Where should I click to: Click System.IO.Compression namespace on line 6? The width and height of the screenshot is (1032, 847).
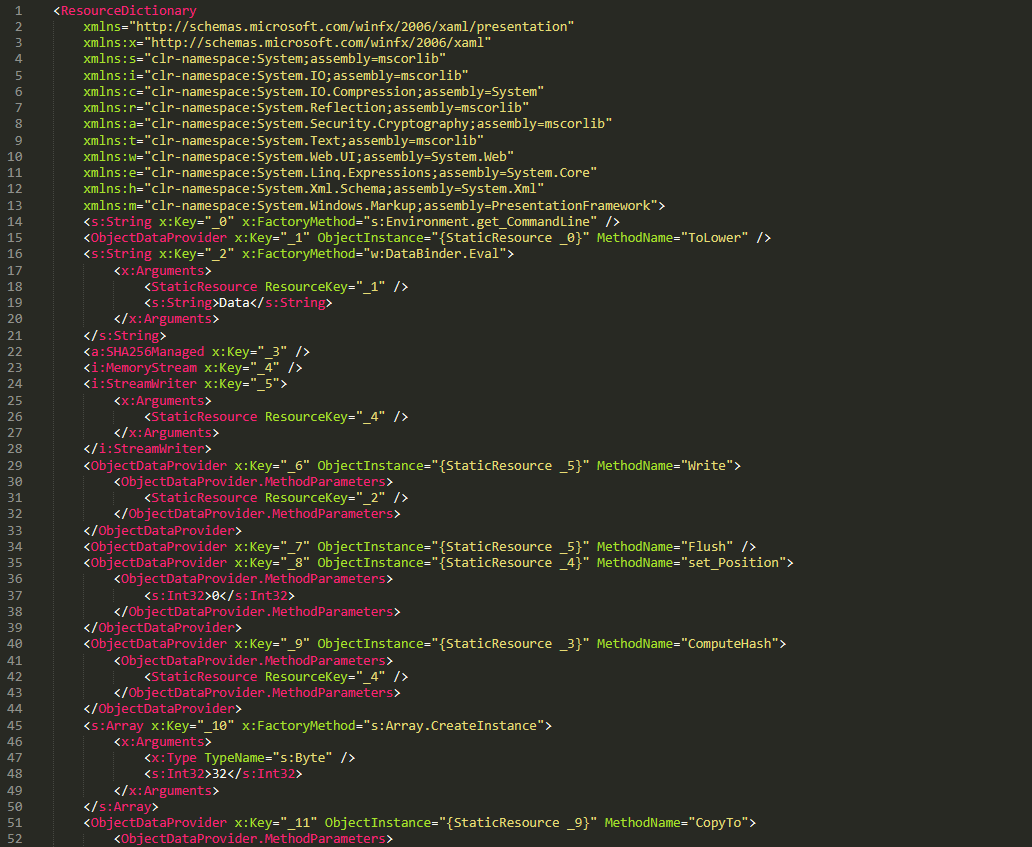[x=344, y=91]
